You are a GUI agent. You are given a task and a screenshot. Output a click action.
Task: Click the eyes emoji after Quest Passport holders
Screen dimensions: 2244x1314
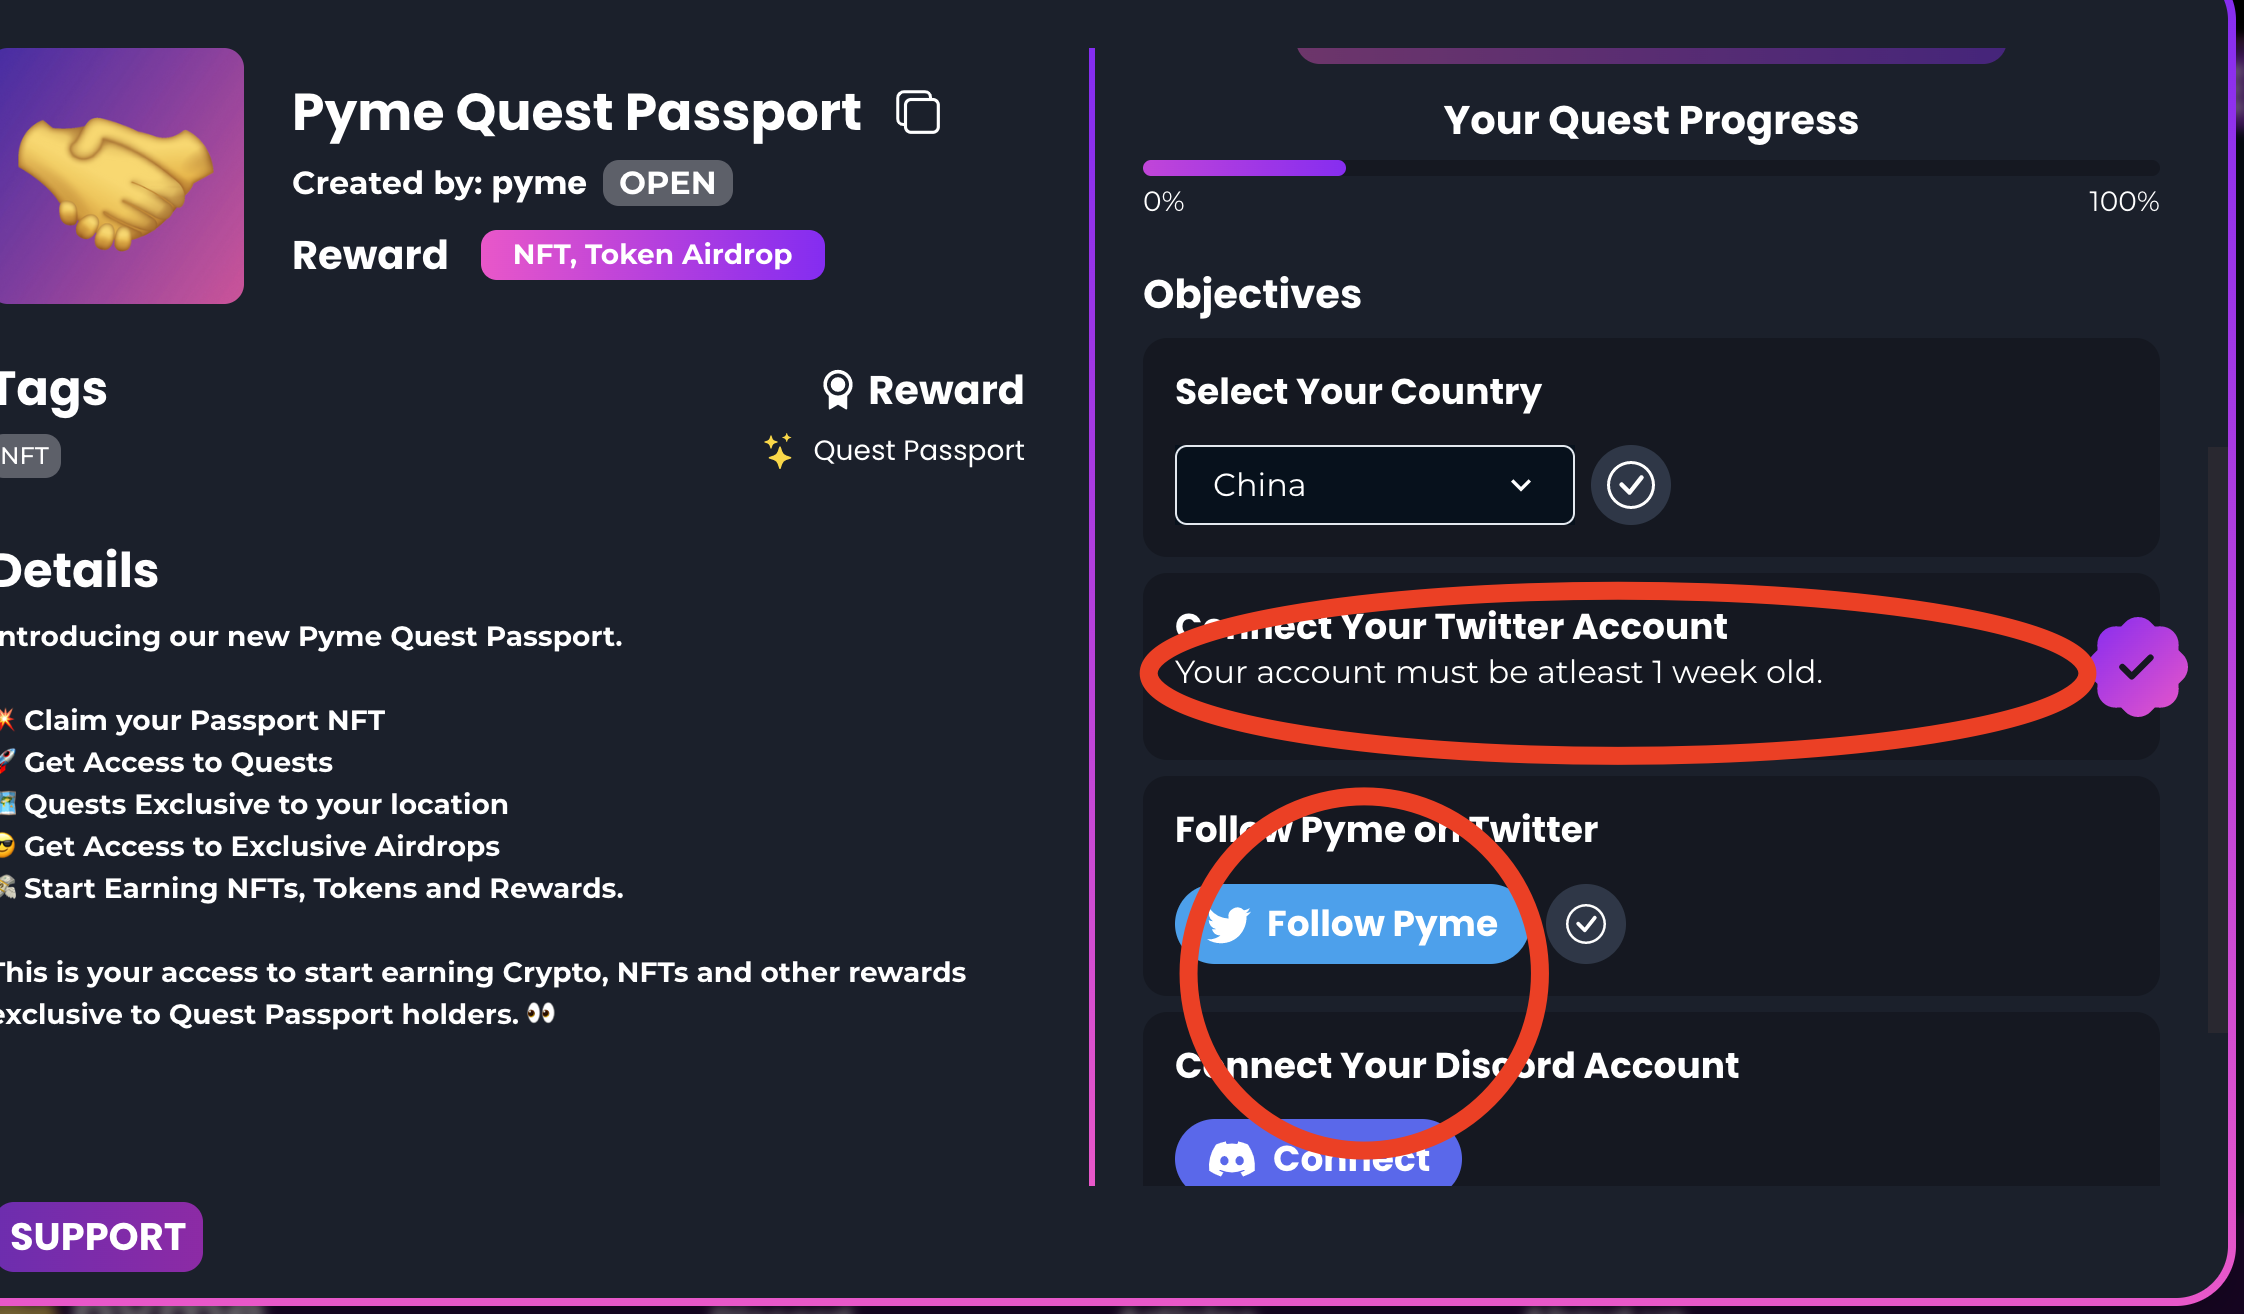(541, 1014)
